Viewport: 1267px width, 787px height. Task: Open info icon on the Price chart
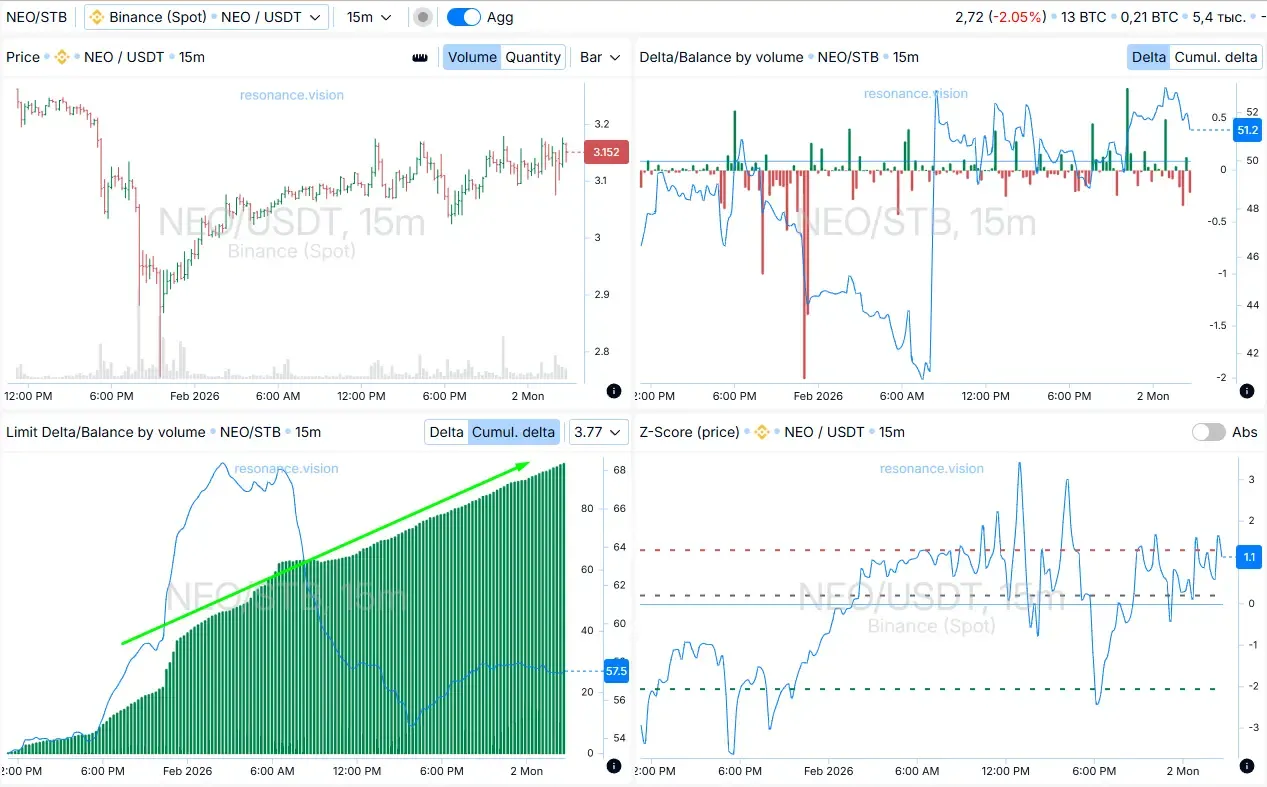click(614, 390)
